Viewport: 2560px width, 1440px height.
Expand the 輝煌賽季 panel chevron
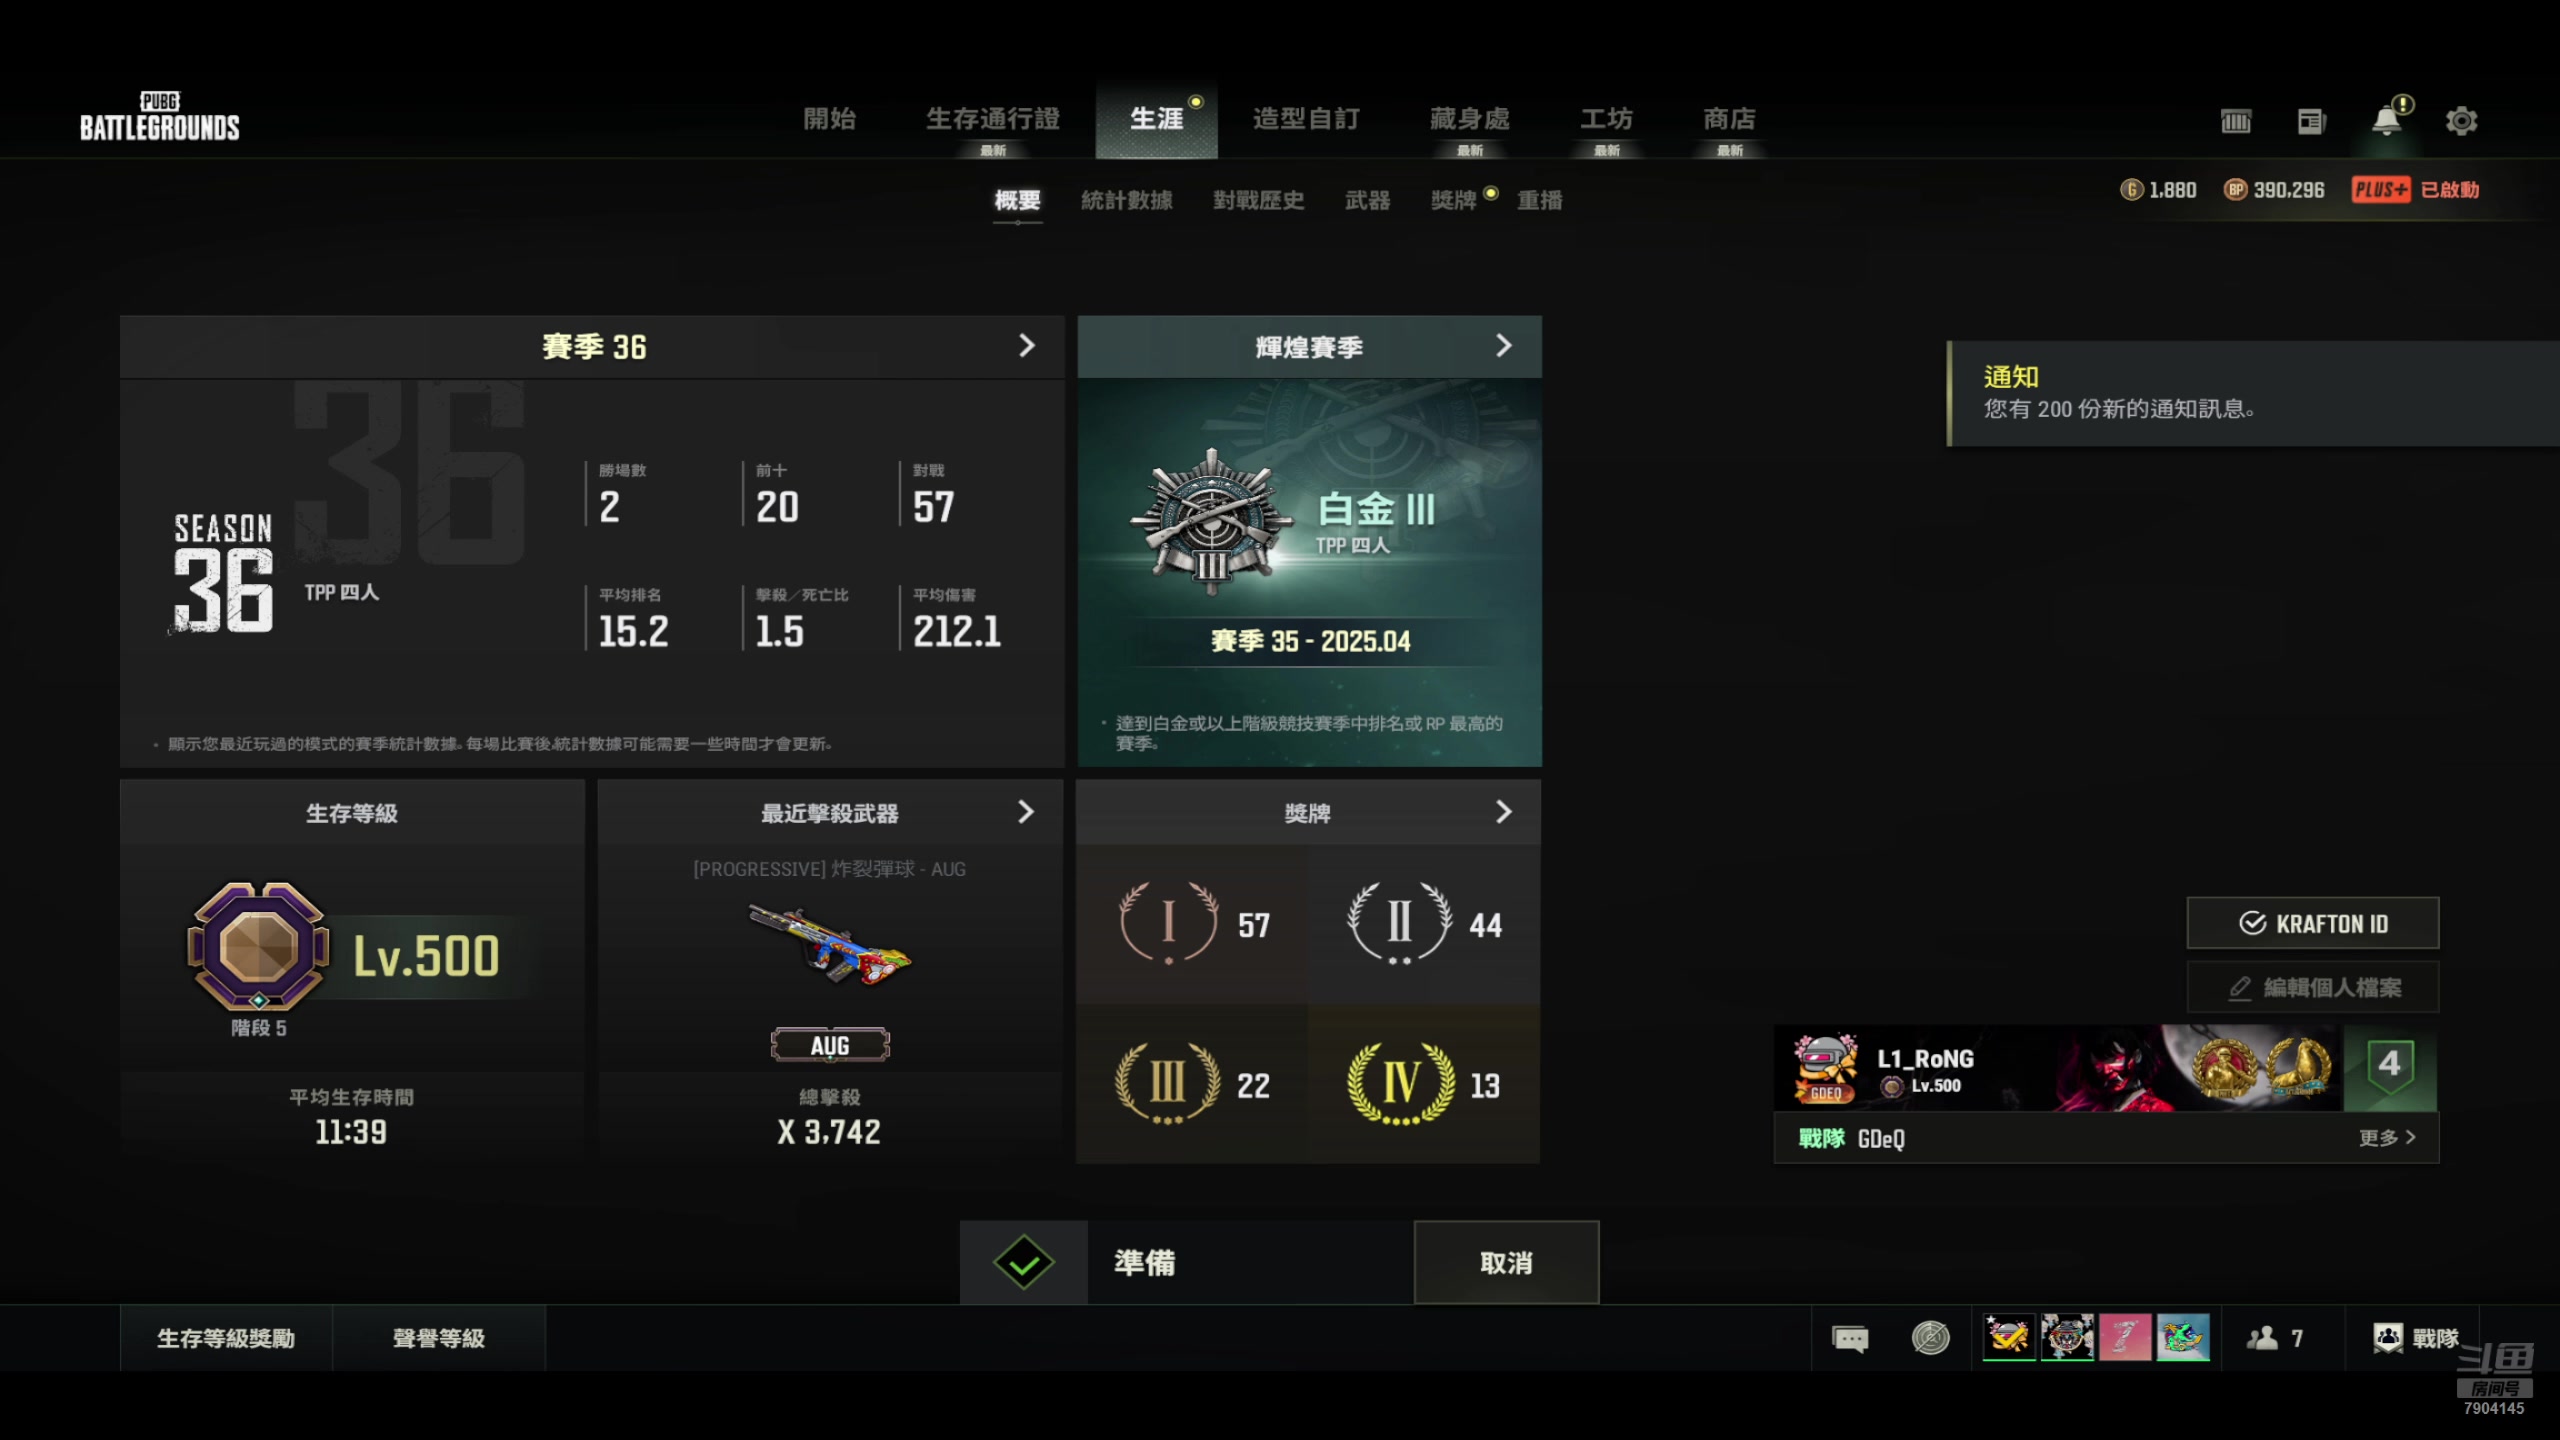[1503, 346]
